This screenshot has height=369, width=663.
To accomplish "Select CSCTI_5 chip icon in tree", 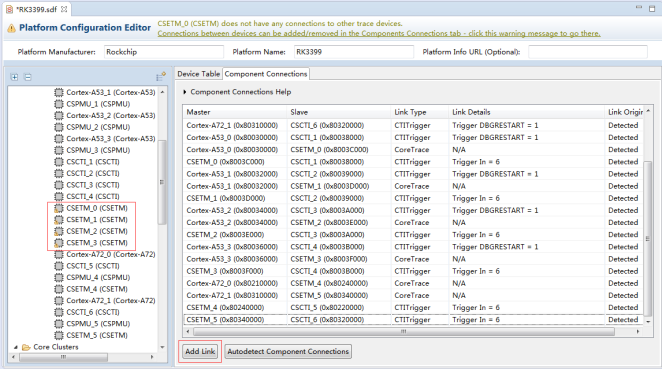I will tap(59, 266).
